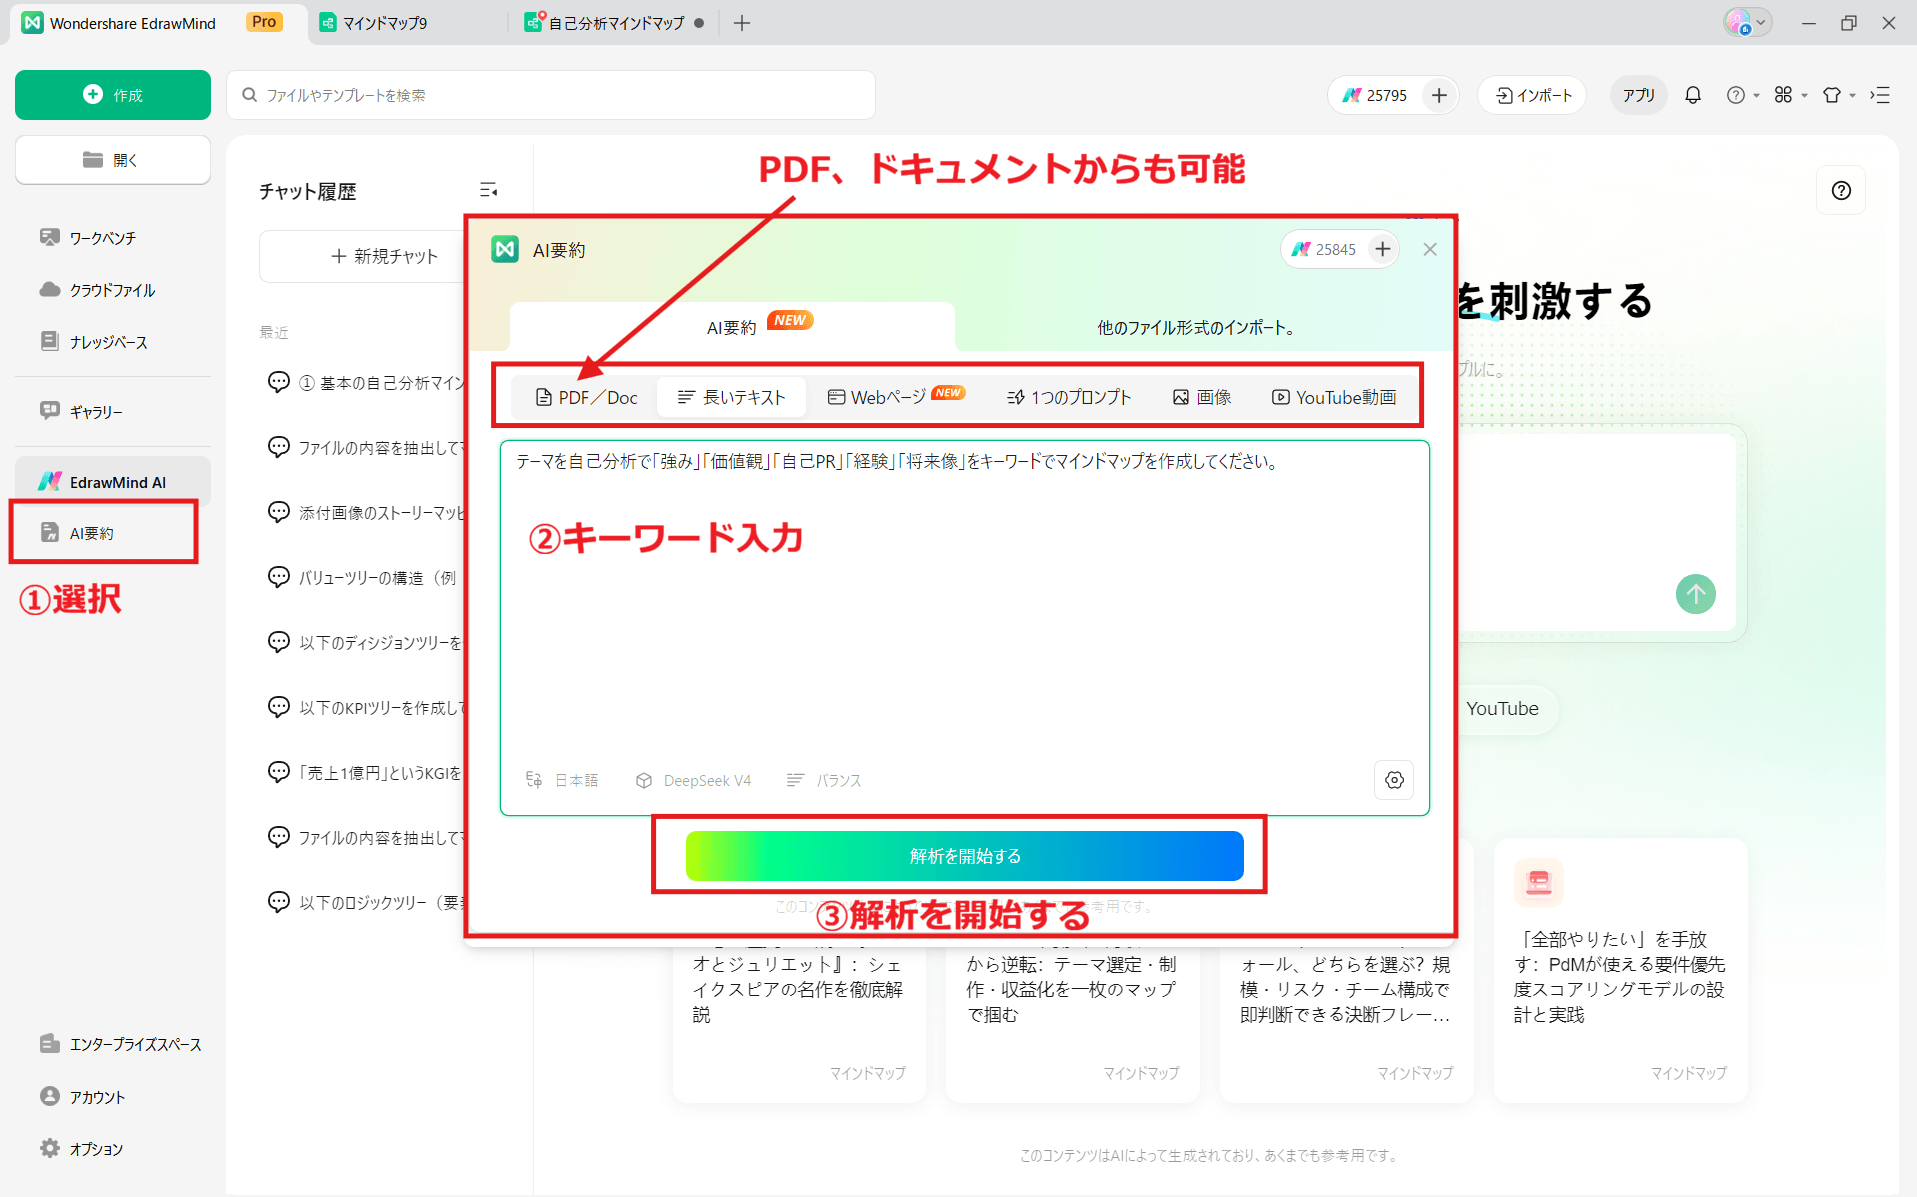Click the help circle icon on the right
Viewport: 1917px width, 1197px height.
pyautogui.click(x=1841, y=190)
